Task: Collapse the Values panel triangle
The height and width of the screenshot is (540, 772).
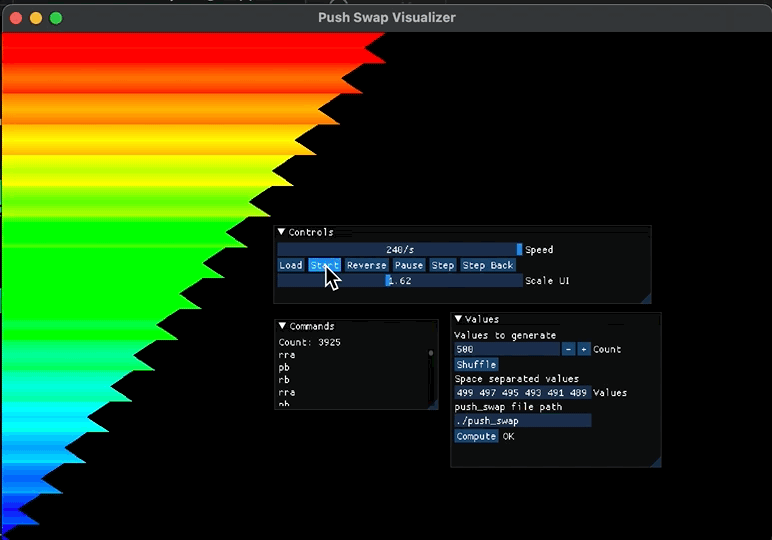Action: [x=459, y=319]
